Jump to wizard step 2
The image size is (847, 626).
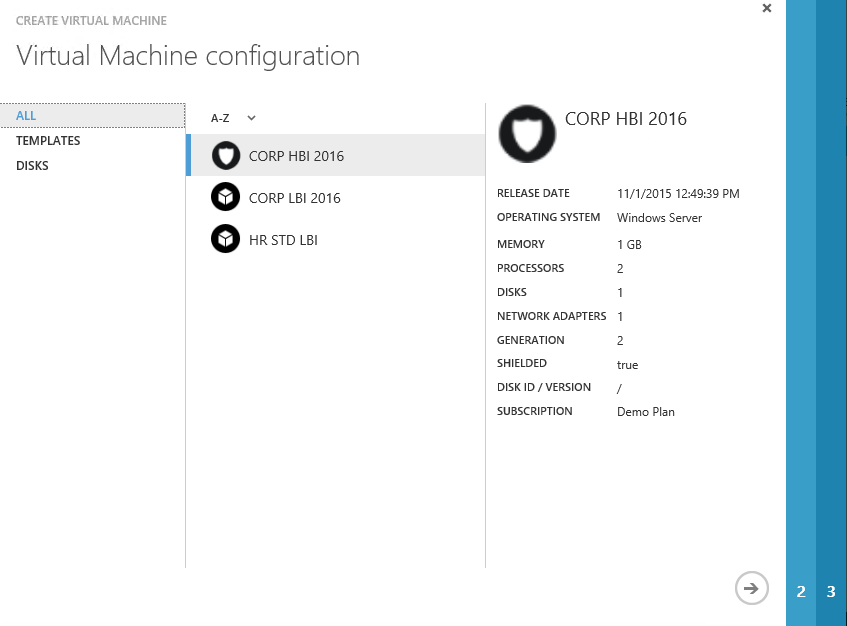click(801, 591)
